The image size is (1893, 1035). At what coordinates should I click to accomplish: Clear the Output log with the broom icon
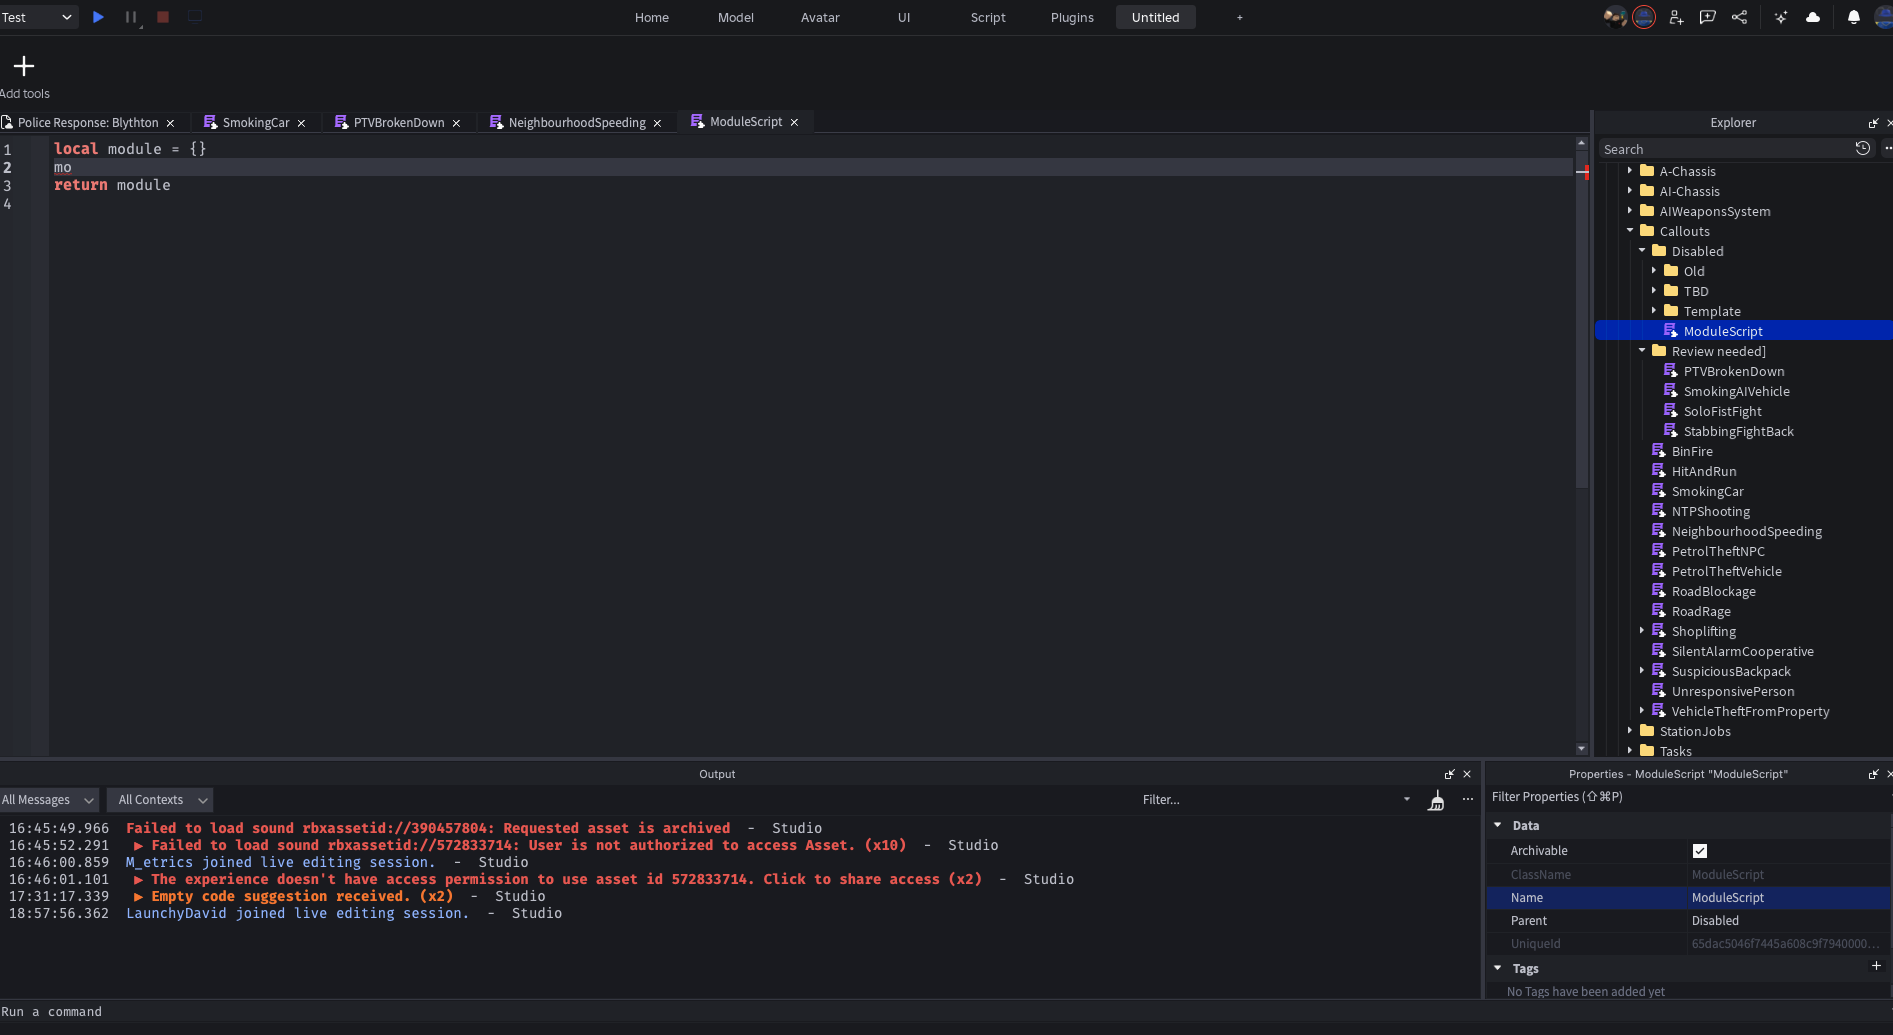[x=1436, y=800]
